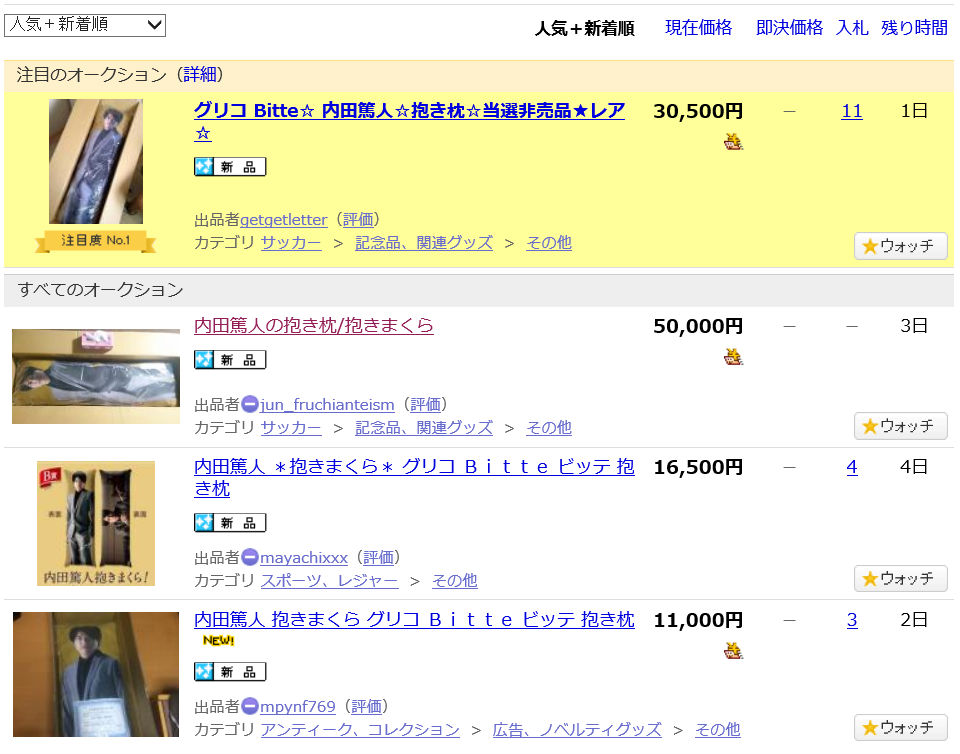Sort by 現在価格 column header
The height and width of the screenshot is (754, 960).
(698, 28)
